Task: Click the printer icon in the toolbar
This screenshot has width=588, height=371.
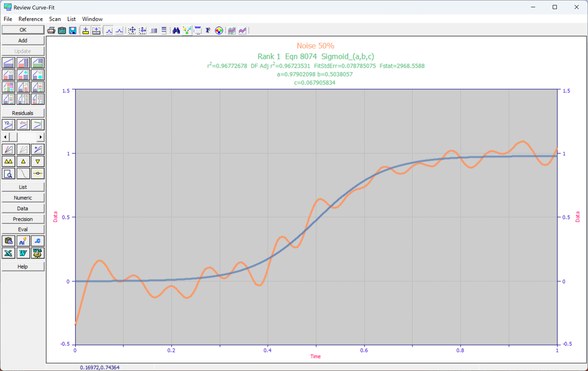Action: pyautogui.click(x=51, y=30)
